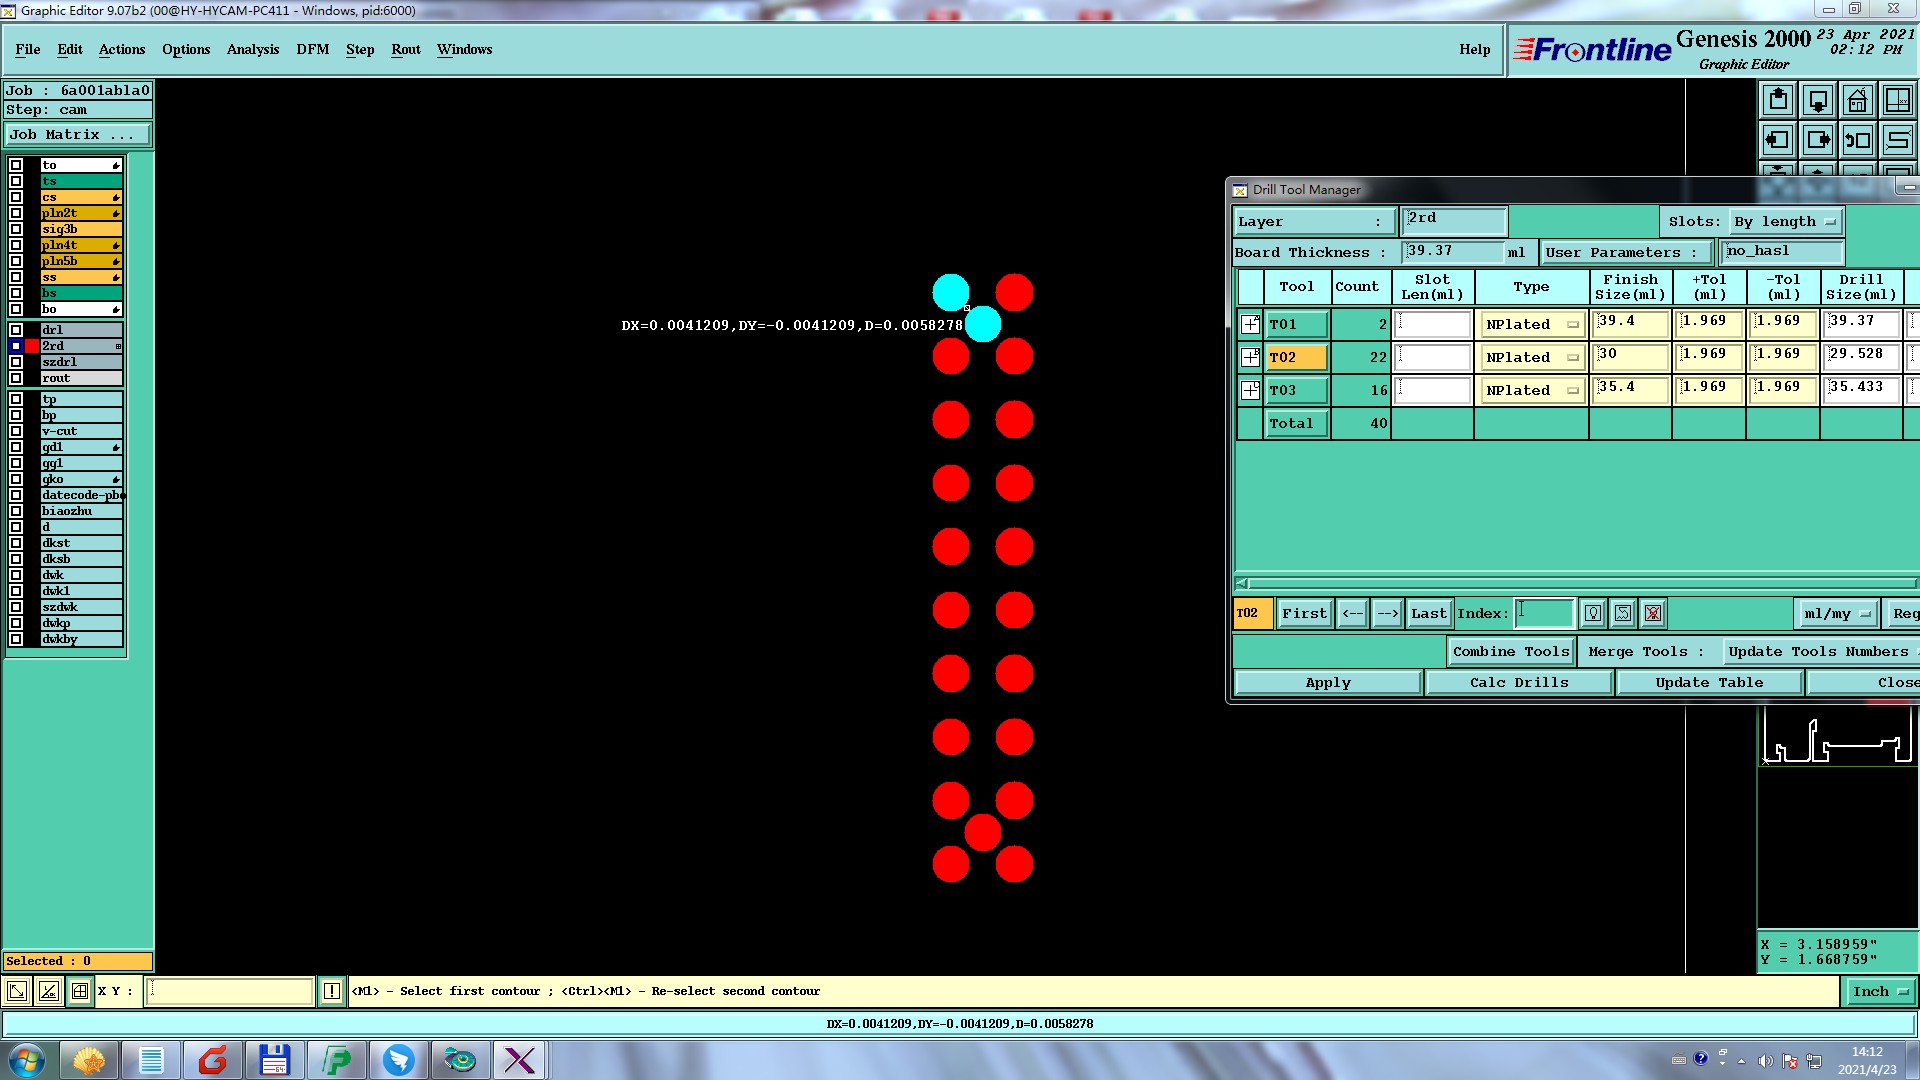Click the pan down view icon
This screenshot has width=1920, height=1080.
1818,100
